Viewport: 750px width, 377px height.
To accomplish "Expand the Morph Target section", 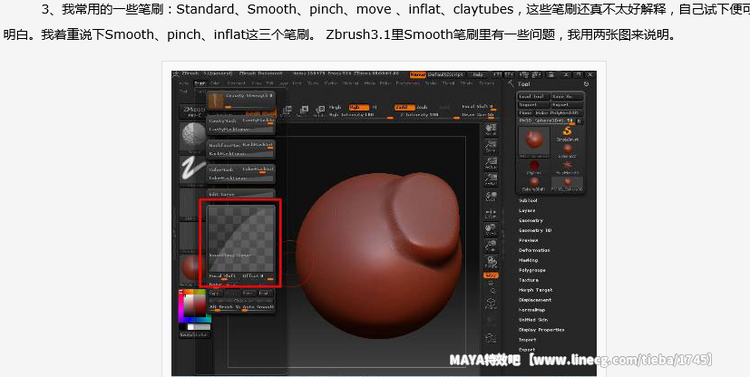I will click(x=536, y=290).
